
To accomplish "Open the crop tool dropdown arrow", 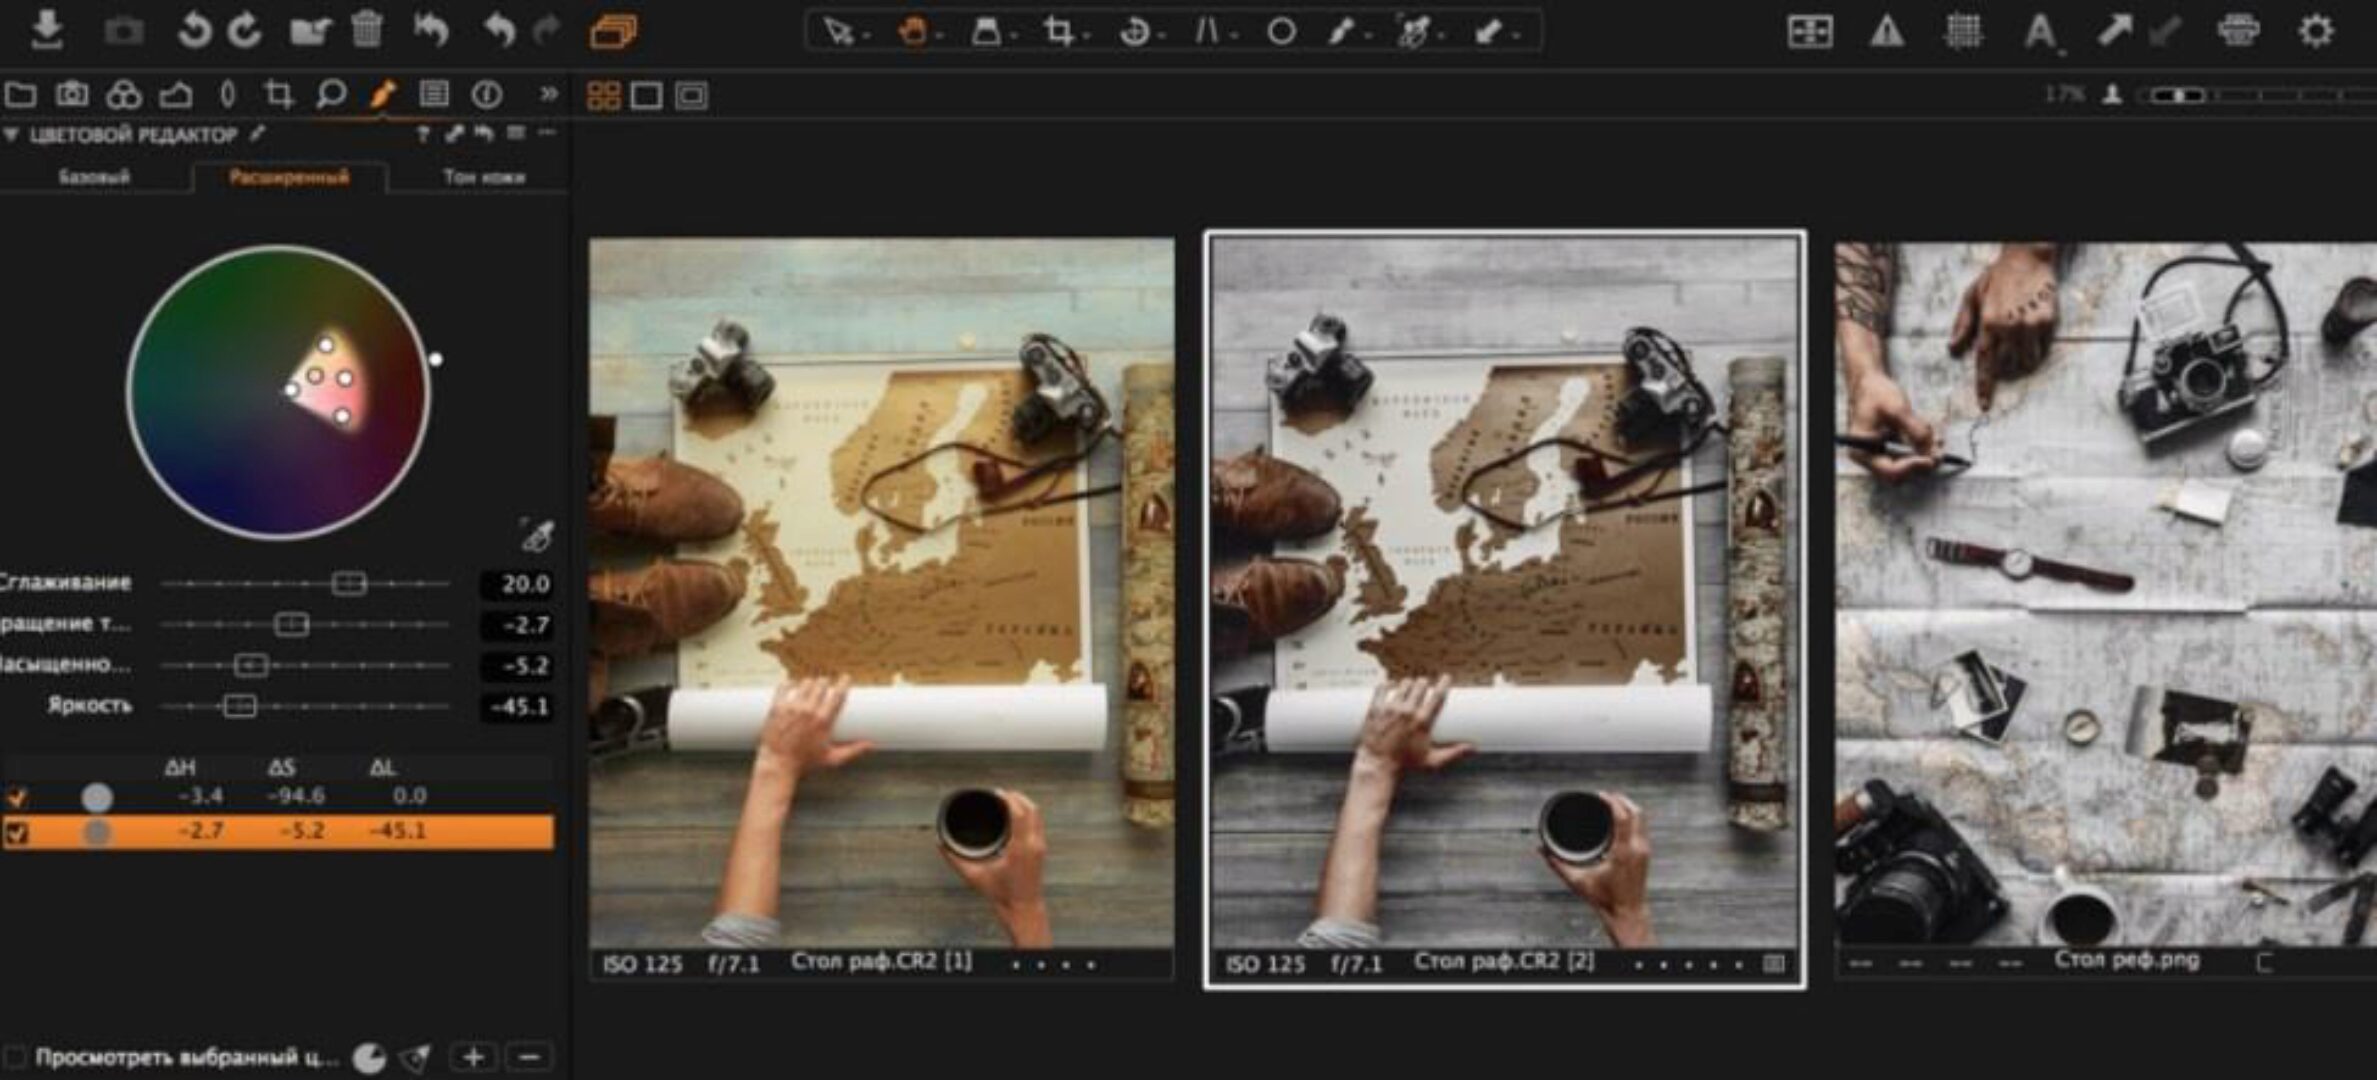I will coord(1087,33).
